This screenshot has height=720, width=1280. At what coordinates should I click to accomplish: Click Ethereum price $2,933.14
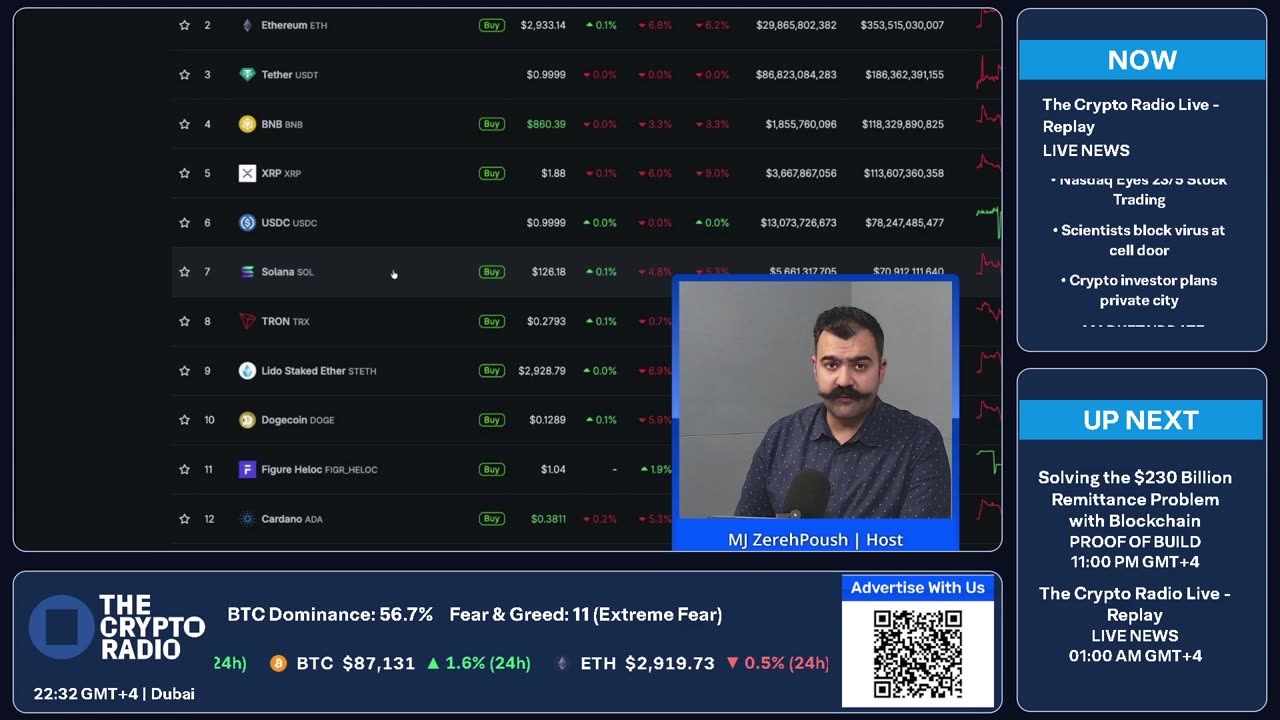pyautogui.click(x=543, y=25)
